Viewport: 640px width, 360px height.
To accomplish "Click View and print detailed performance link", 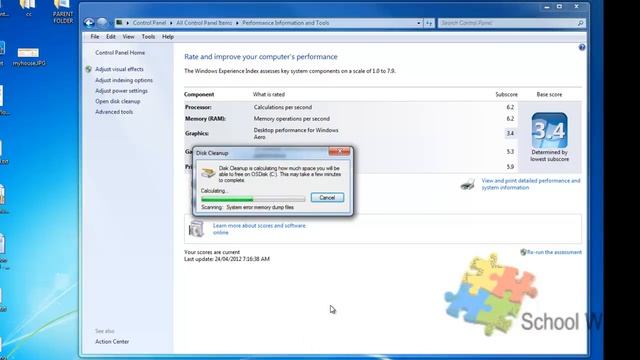I will (x=531, y=184).
